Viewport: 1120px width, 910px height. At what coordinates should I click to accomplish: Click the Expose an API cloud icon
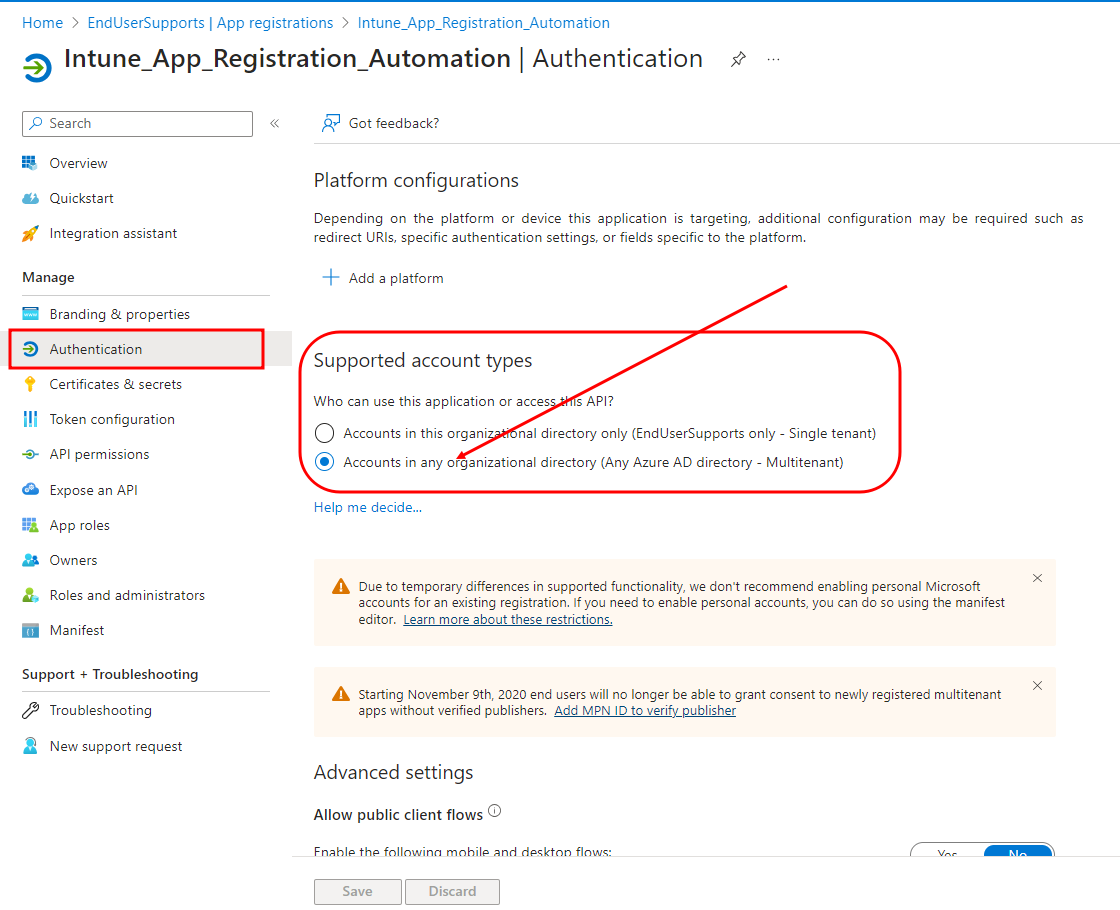click(x=30, y=489)
